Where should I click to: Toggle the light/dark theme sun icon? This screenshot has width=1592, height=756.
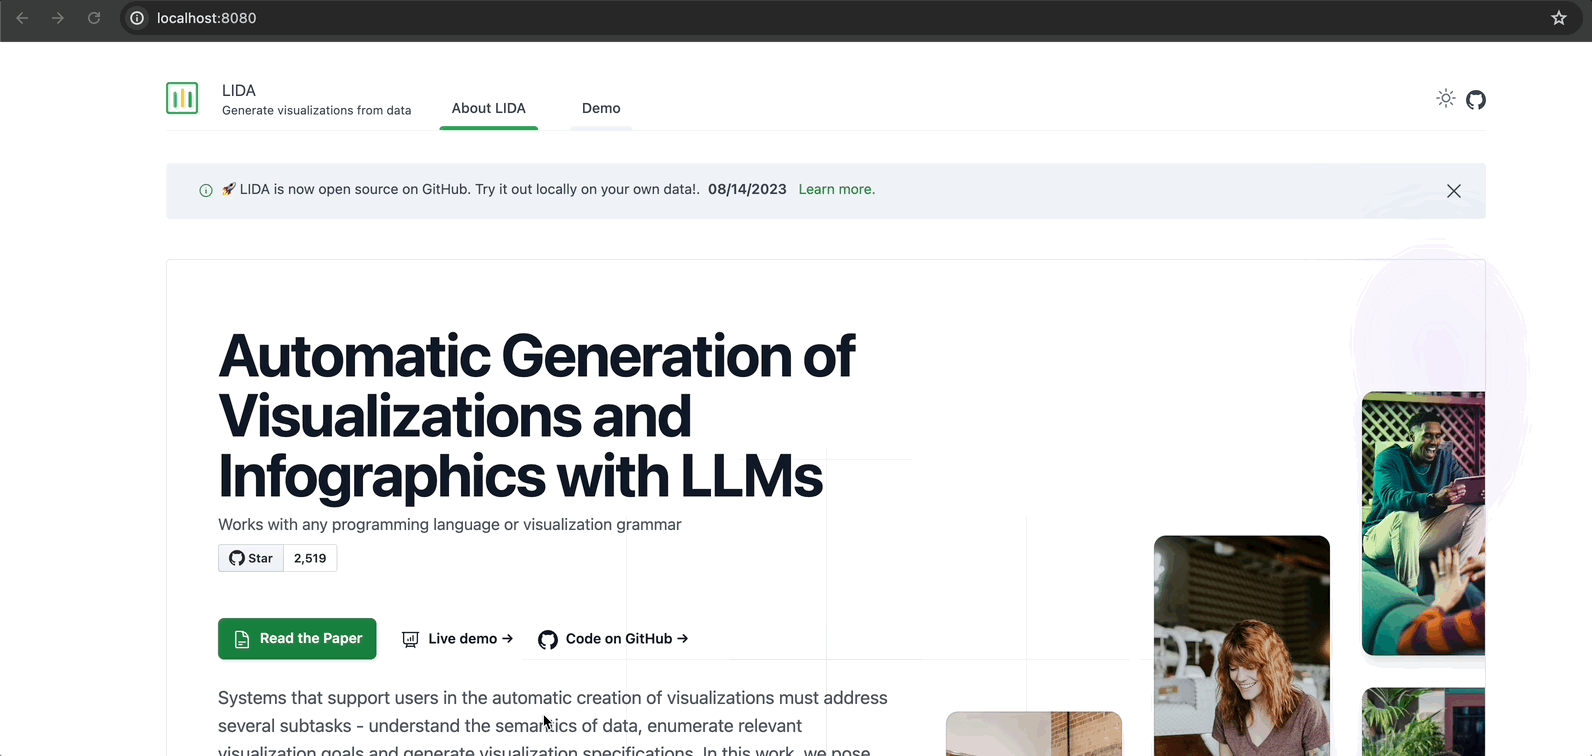point(1446,98)
